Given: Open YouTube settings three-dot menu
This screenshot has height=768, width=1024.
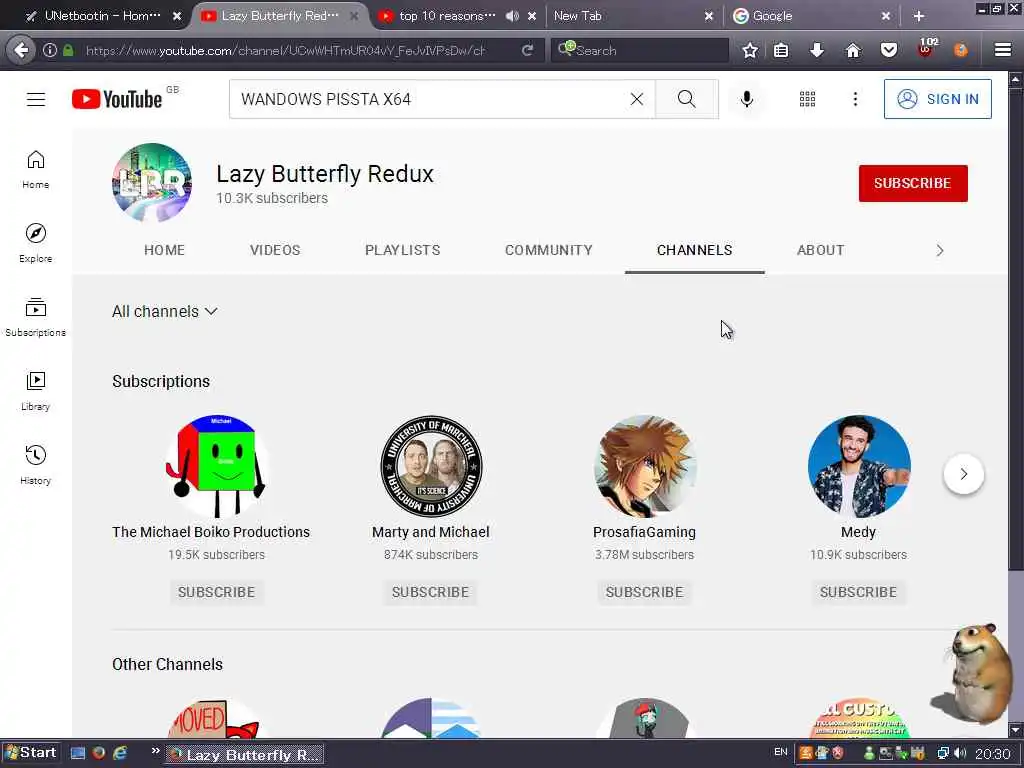Looking at the screenshot, I should 856,99.
